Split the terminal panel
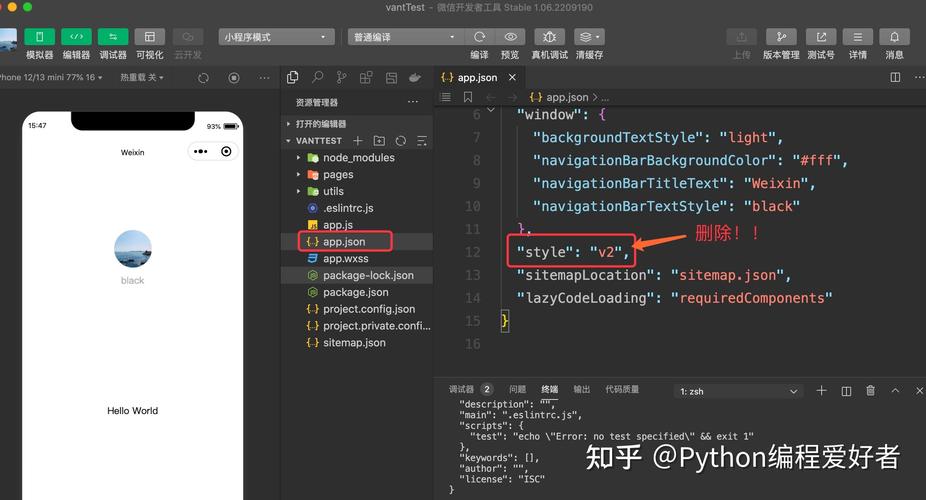Image resolution: width=926 pixels, height=500 pixels. [846, 391]
